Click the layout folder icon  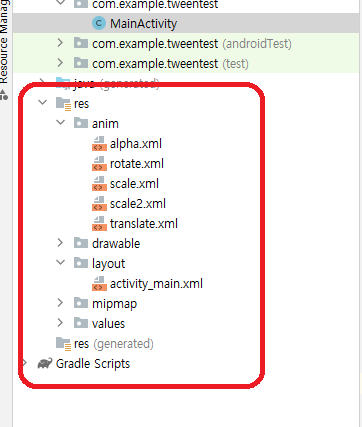(x=81, y=263)
